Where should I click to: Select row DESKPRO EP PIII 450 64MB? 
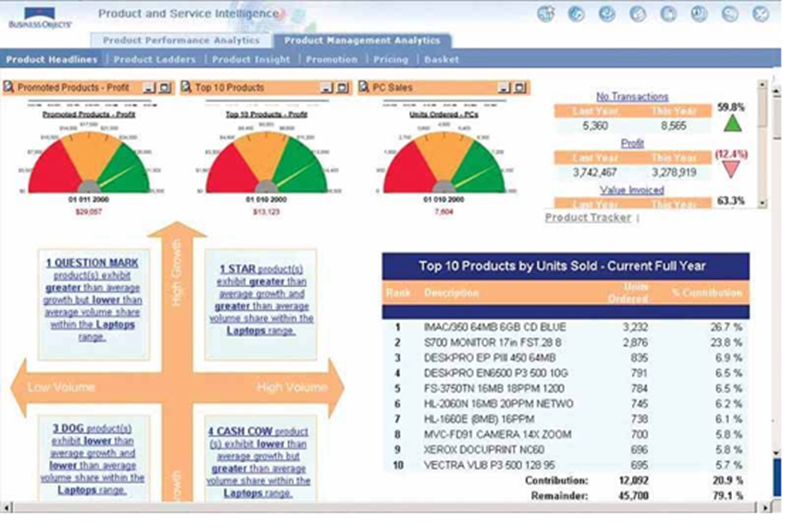566,358
